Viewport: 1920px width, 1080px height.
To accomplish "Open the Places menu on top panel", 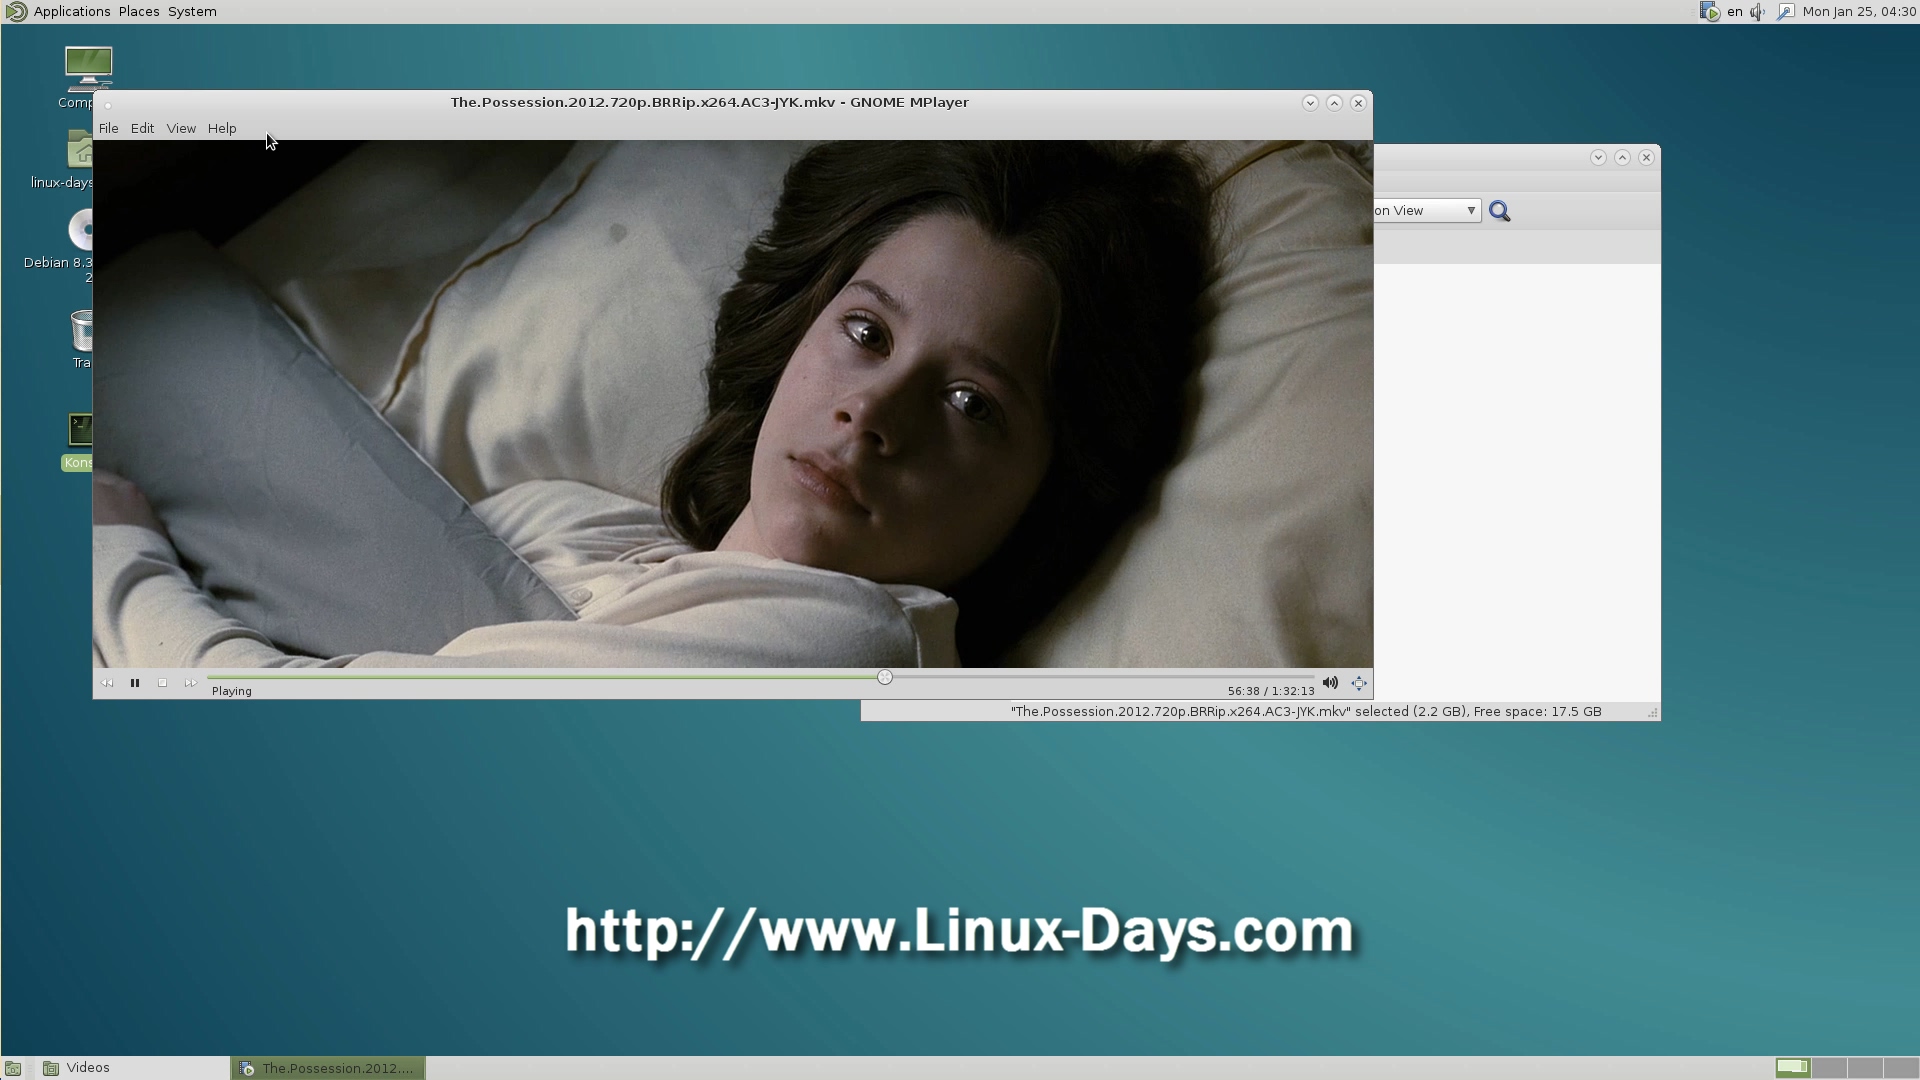I will pos(139,12).
